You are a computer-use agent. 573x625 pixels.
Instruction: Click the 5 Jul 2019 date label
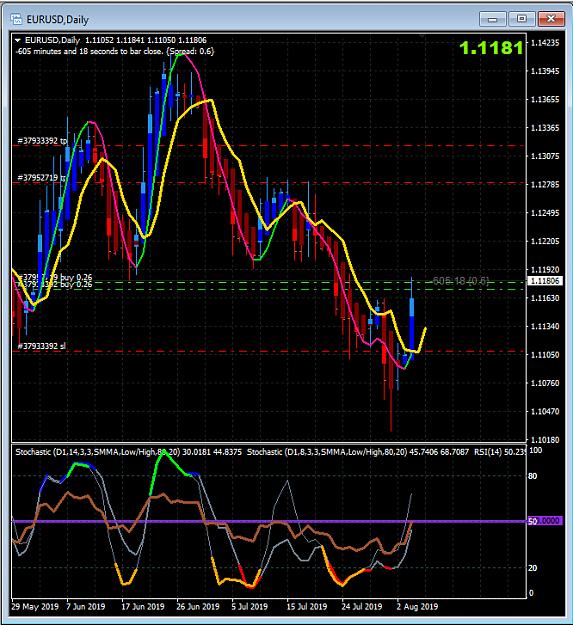[249, 607]
